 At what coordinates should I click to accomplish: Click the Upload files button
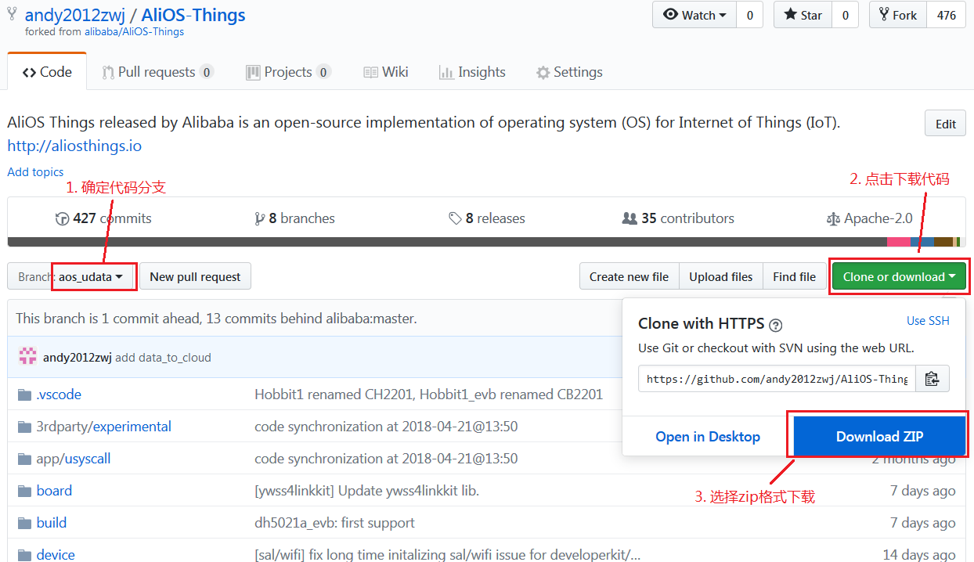pyautogui.click(x=721, y=276)
